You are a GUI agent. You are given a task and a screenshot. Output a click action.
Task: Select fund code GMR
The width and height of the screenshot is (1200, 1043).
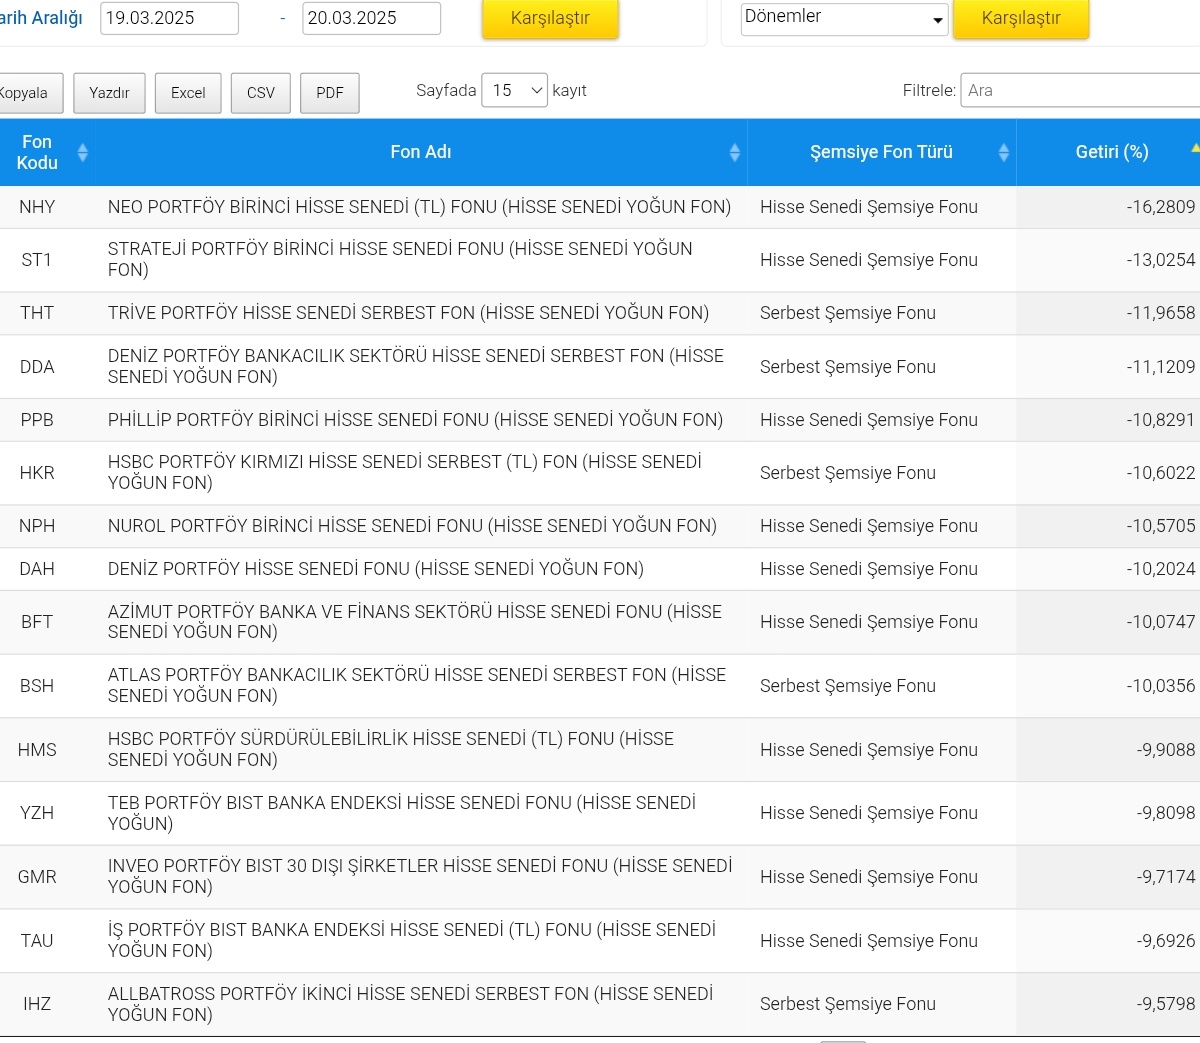pos(37,877)
